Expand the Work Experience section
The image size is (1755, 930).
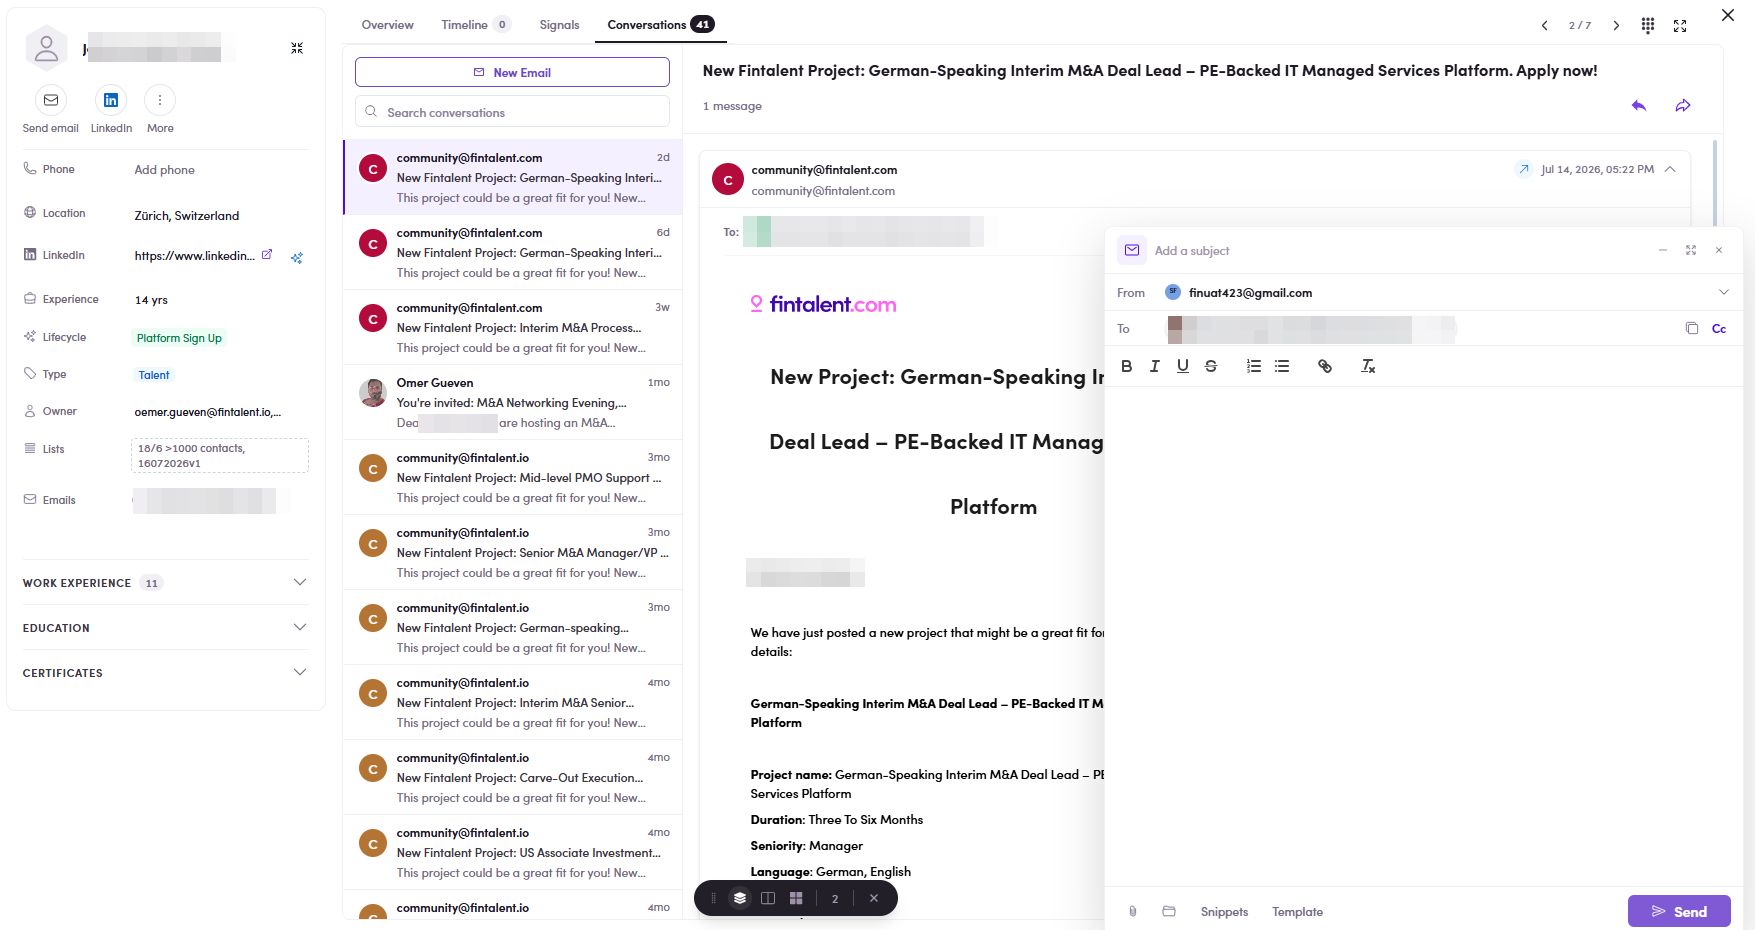click(165, 583)
